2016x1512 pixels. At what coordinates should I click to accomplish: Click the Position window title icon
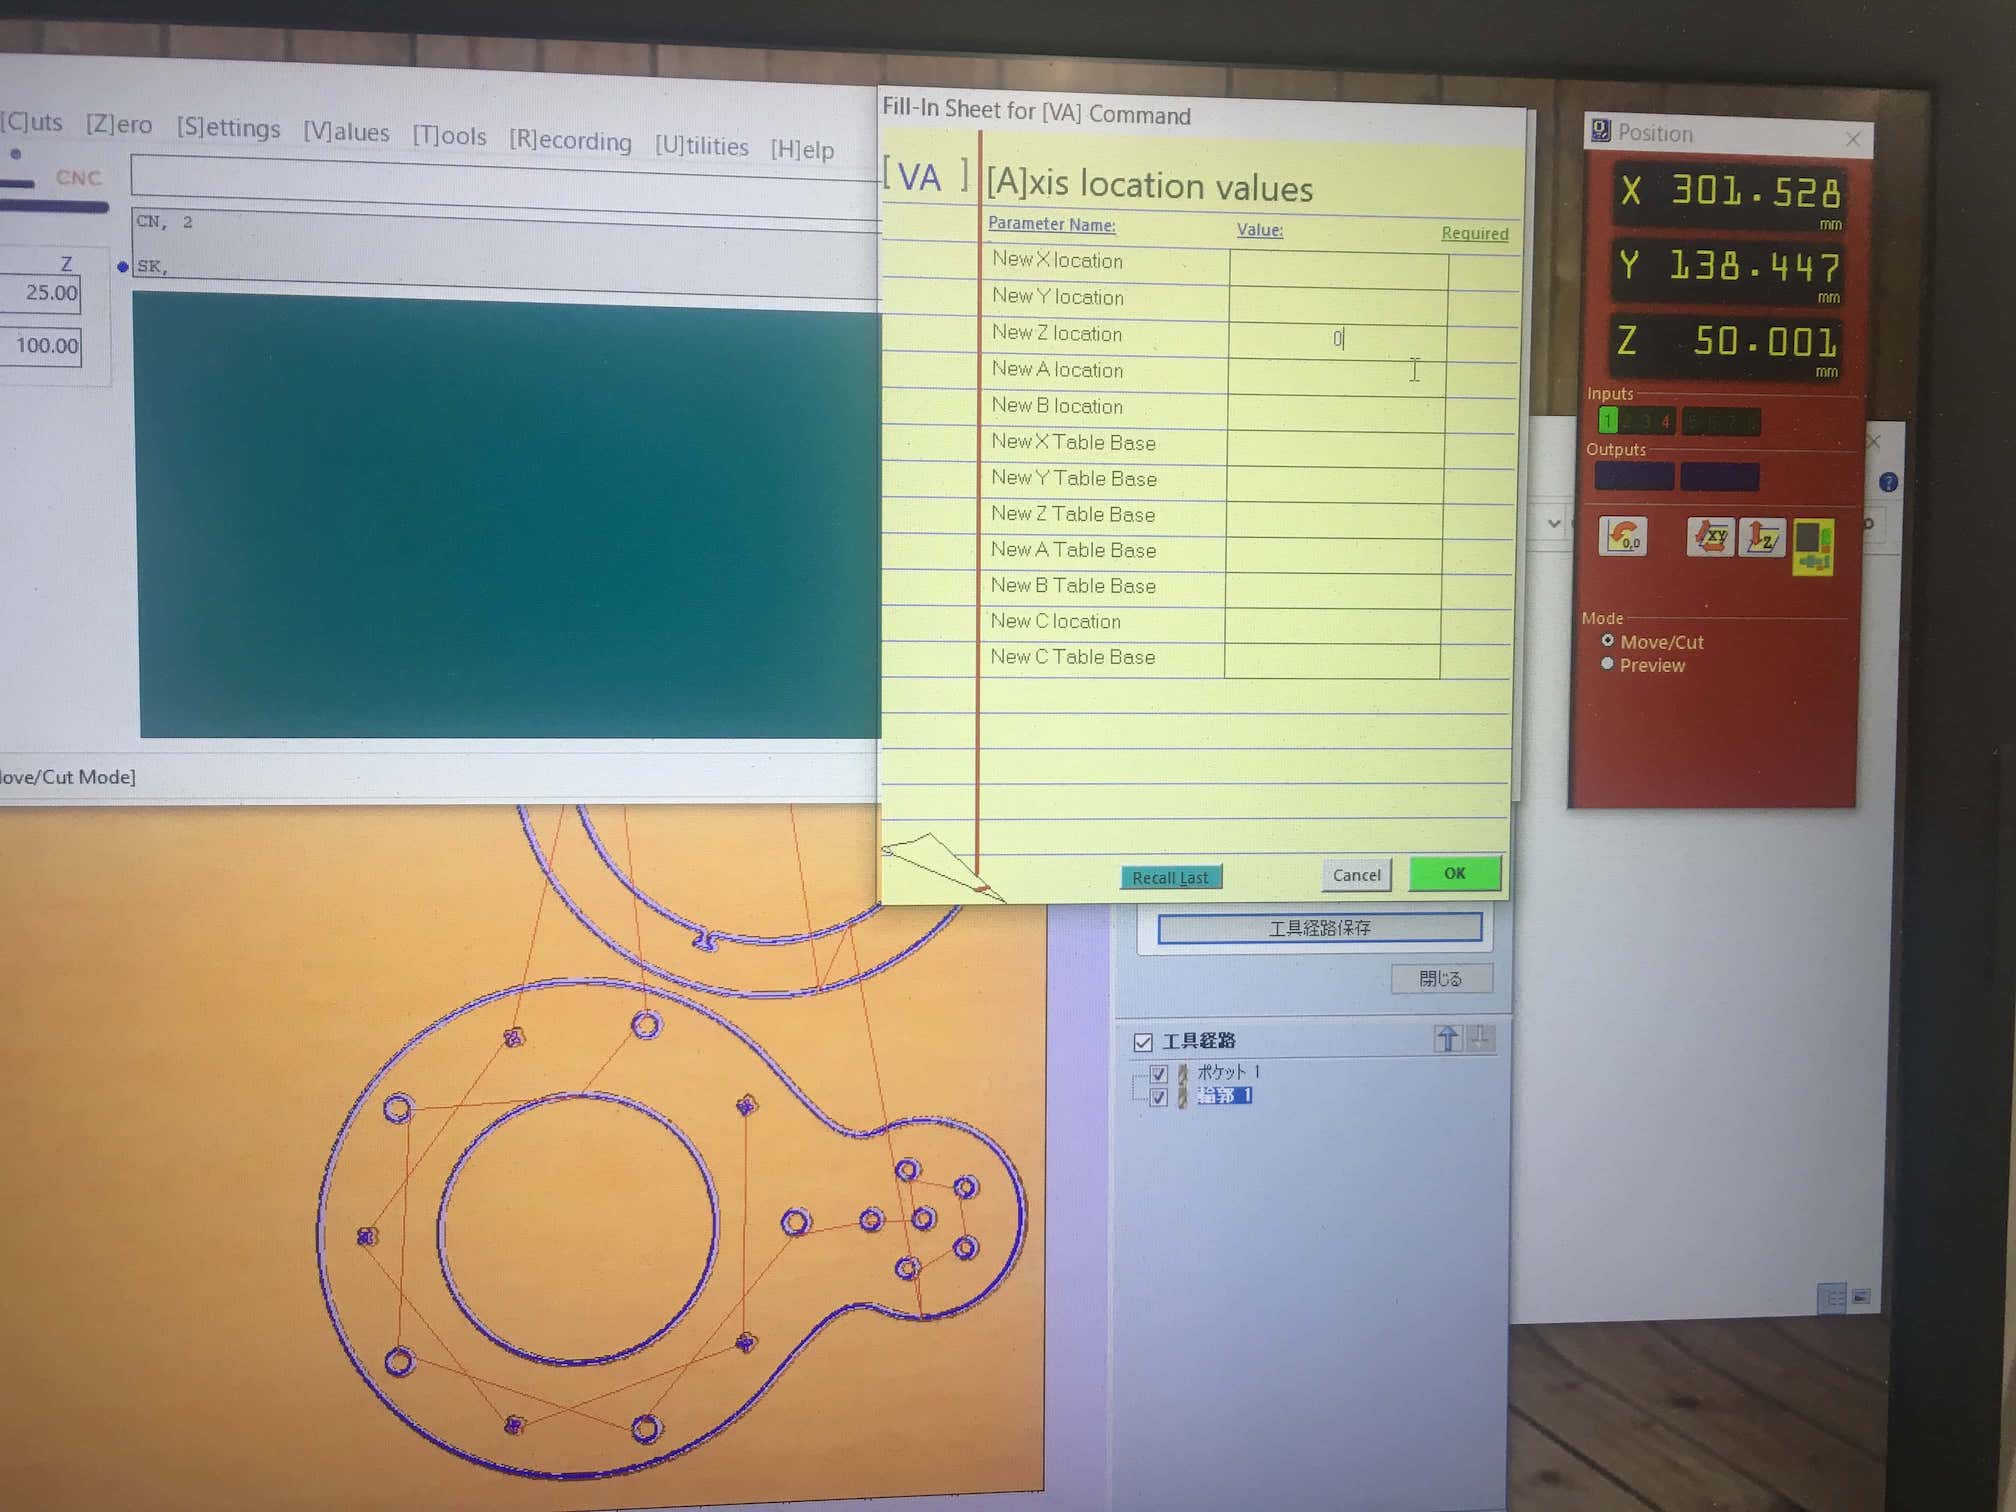[1601, 131]
